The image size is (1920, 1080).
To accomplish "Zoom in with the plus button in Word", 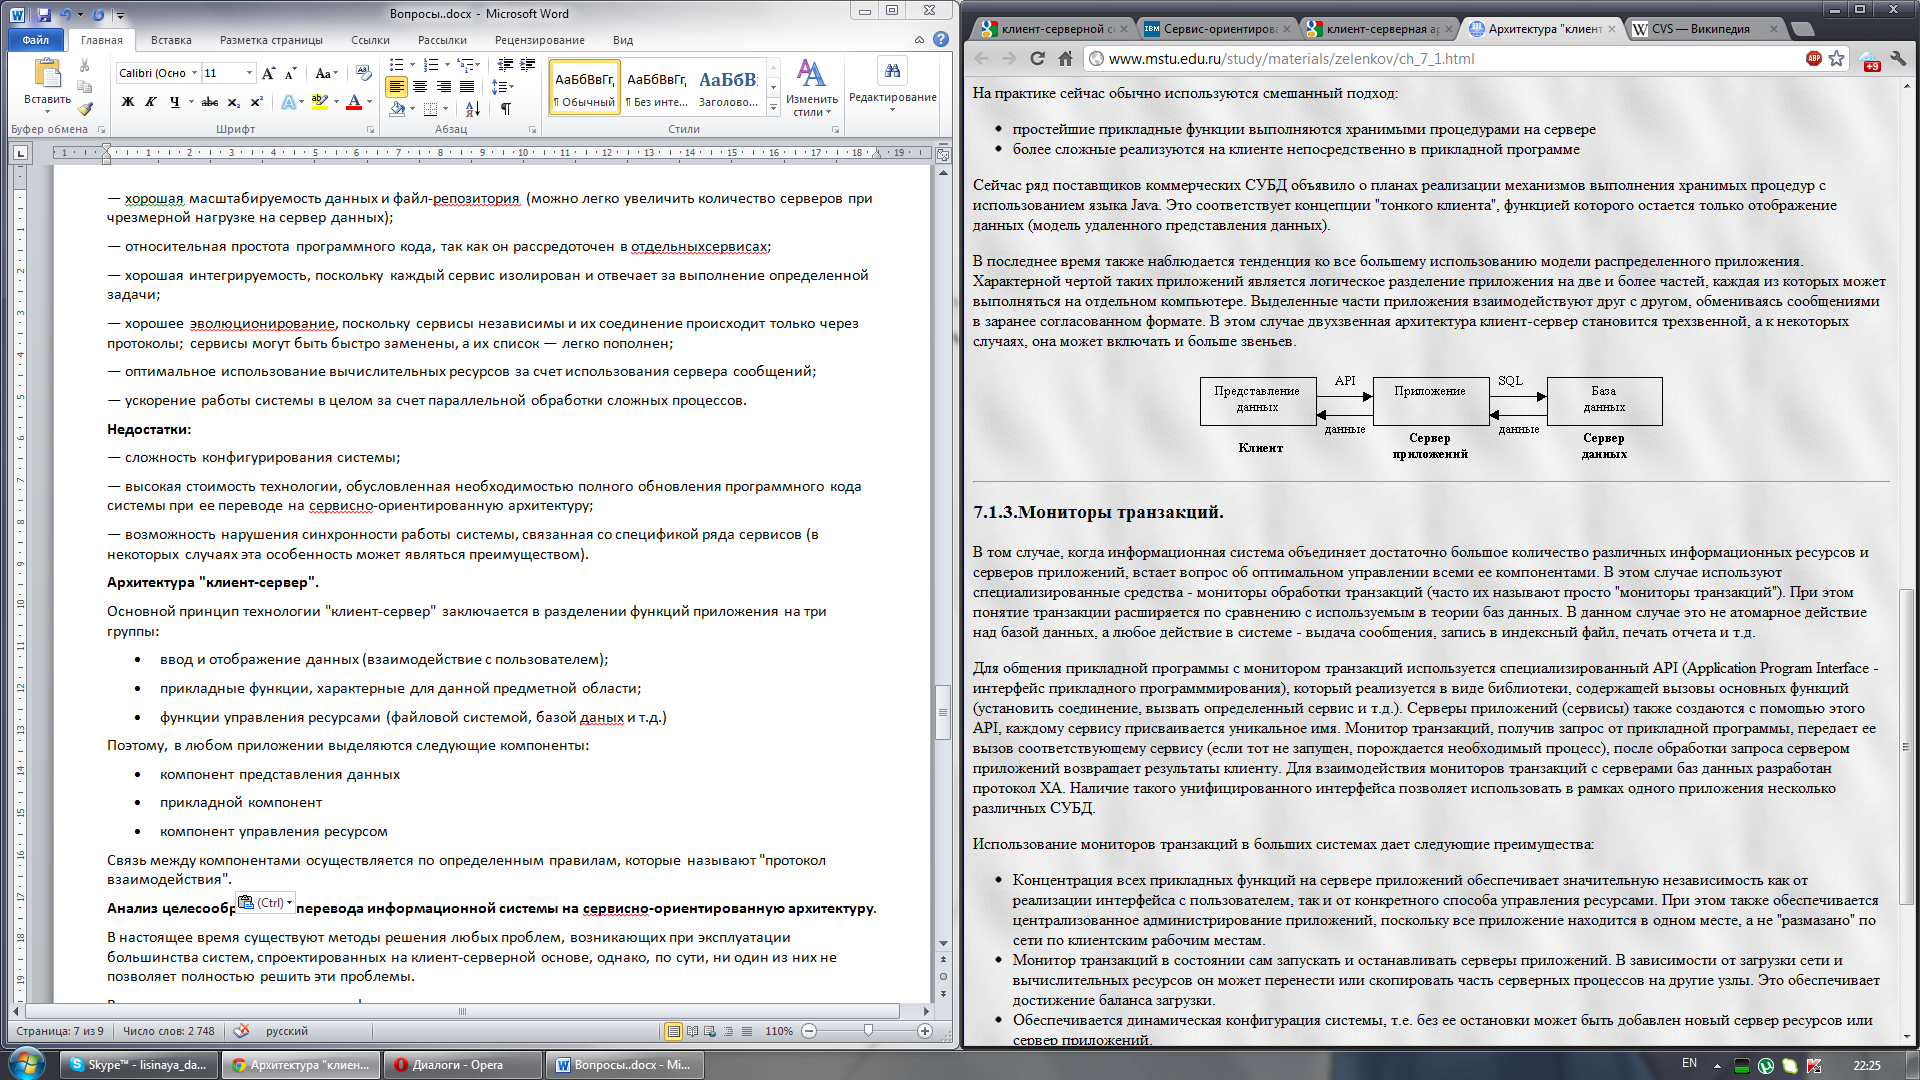I will [x=925, y=1031].
